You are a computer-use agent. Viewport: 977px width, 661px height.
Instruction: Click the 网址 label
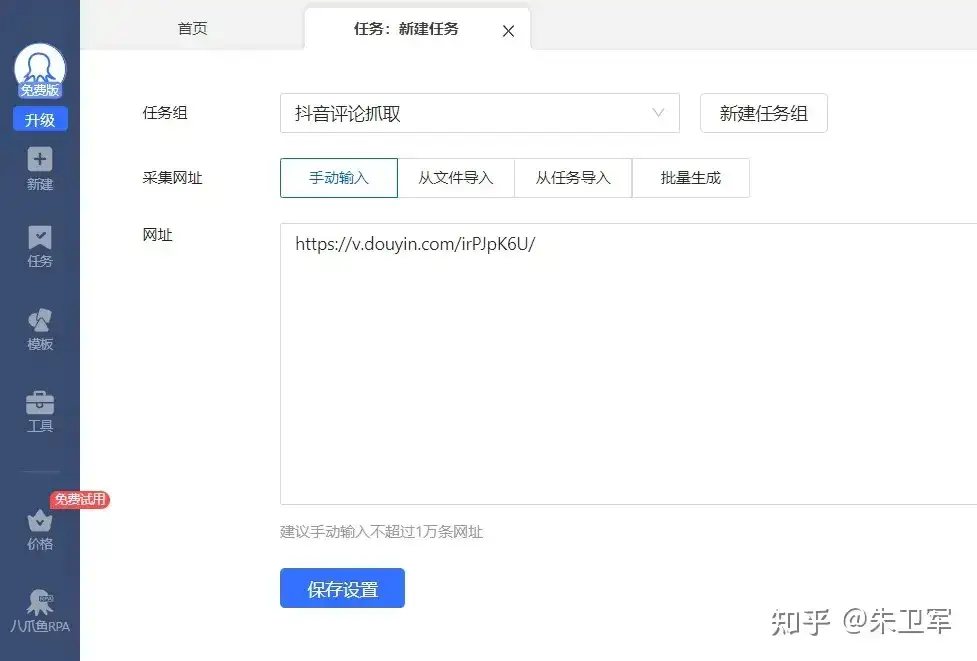pos(158,235)
